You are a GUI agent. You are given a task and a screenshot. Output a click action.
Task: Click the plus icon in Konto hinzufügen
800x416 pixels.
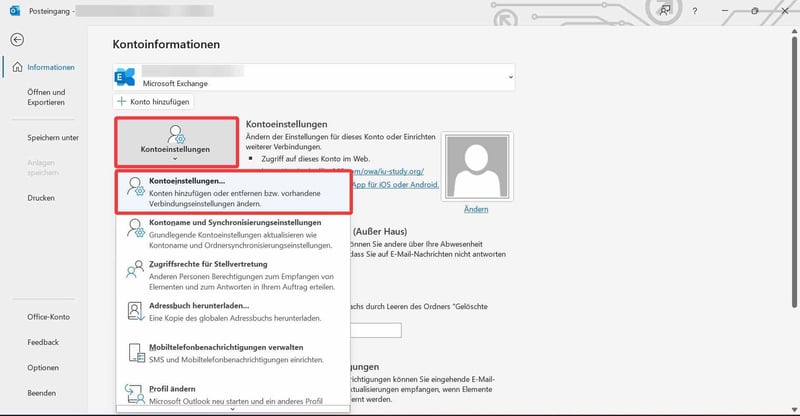click(x=121, y=102)
